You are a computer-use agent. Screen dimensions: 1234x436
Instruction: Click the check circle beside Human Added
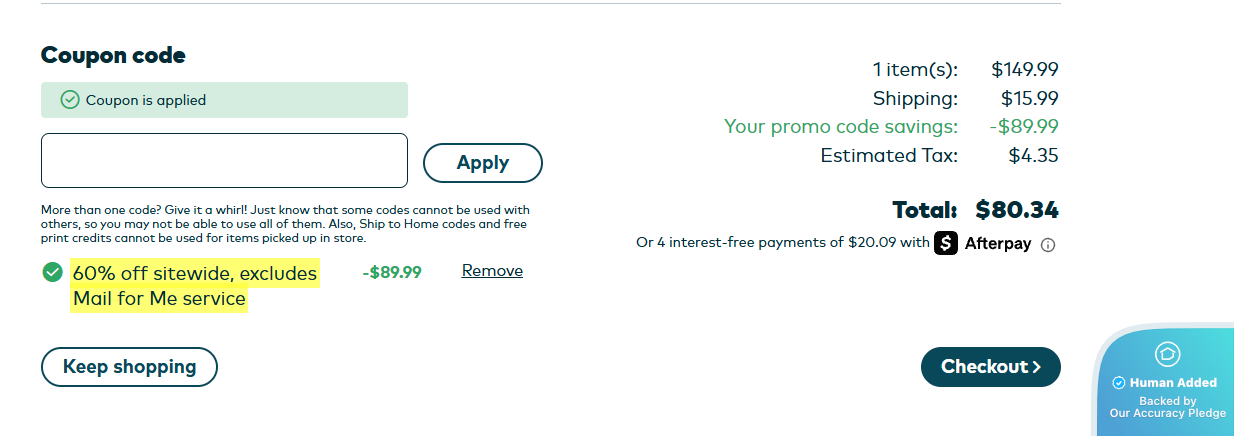tap(1119, 383)
